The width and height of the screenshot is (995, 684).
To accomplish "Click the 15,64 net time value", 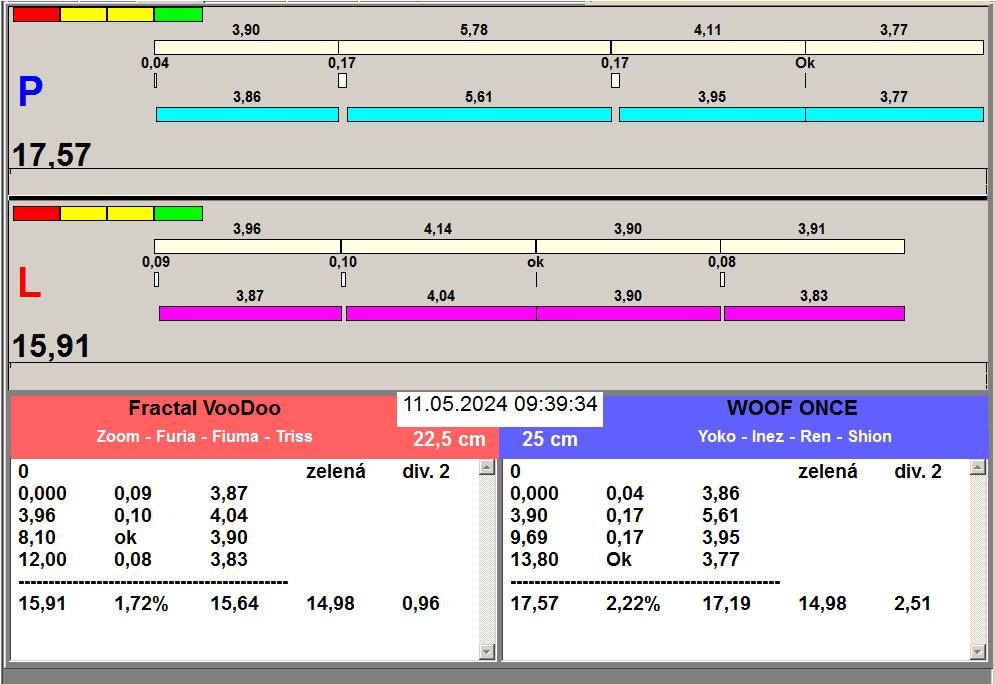I will (234, 603).
